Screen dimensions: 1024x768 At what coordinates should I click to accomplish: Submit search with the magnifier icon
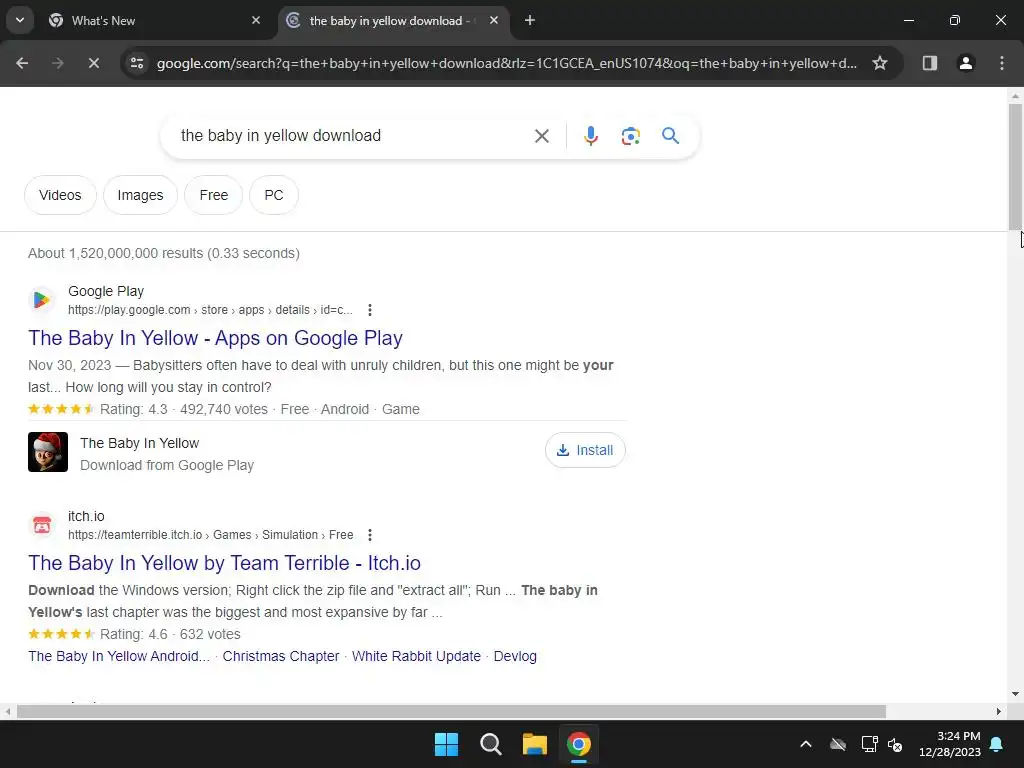[x=671, y=136]
